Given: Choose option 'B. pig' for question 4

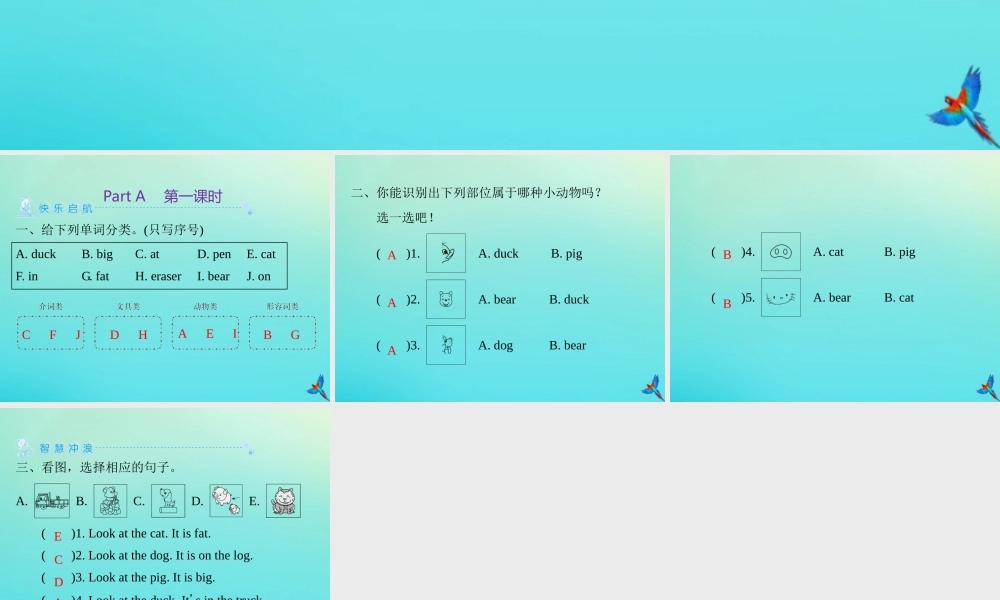Looking at the screenshot, I should coord(899,252).
